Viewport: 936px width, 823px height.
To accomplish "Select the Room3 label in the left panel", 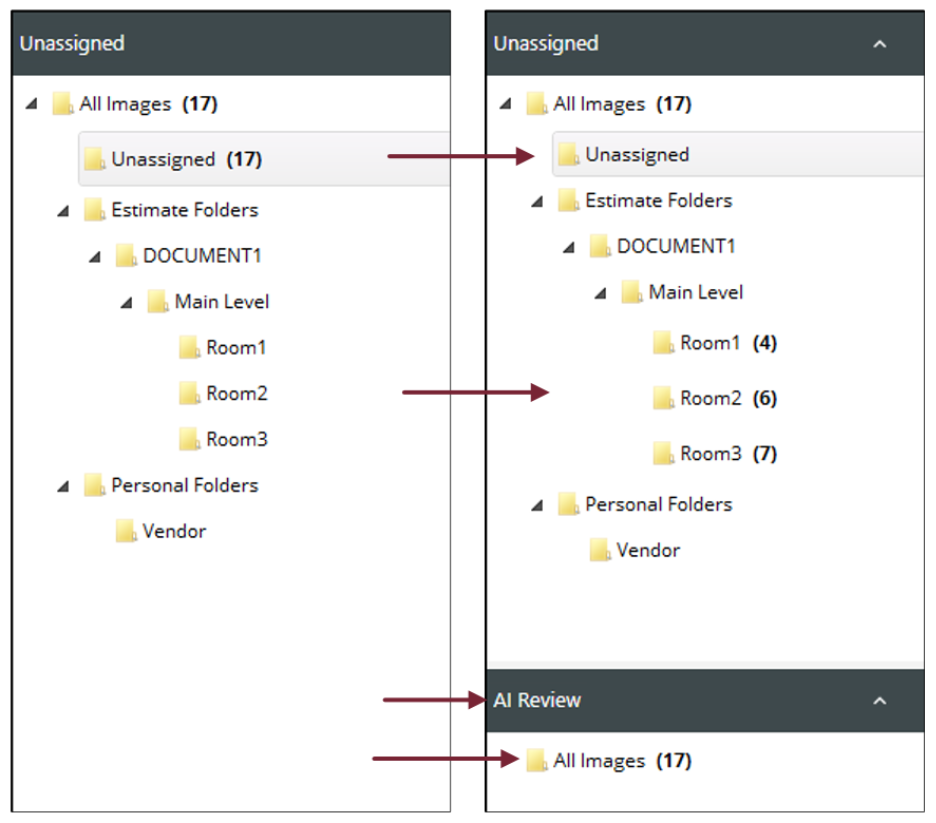I will [237, 440].
